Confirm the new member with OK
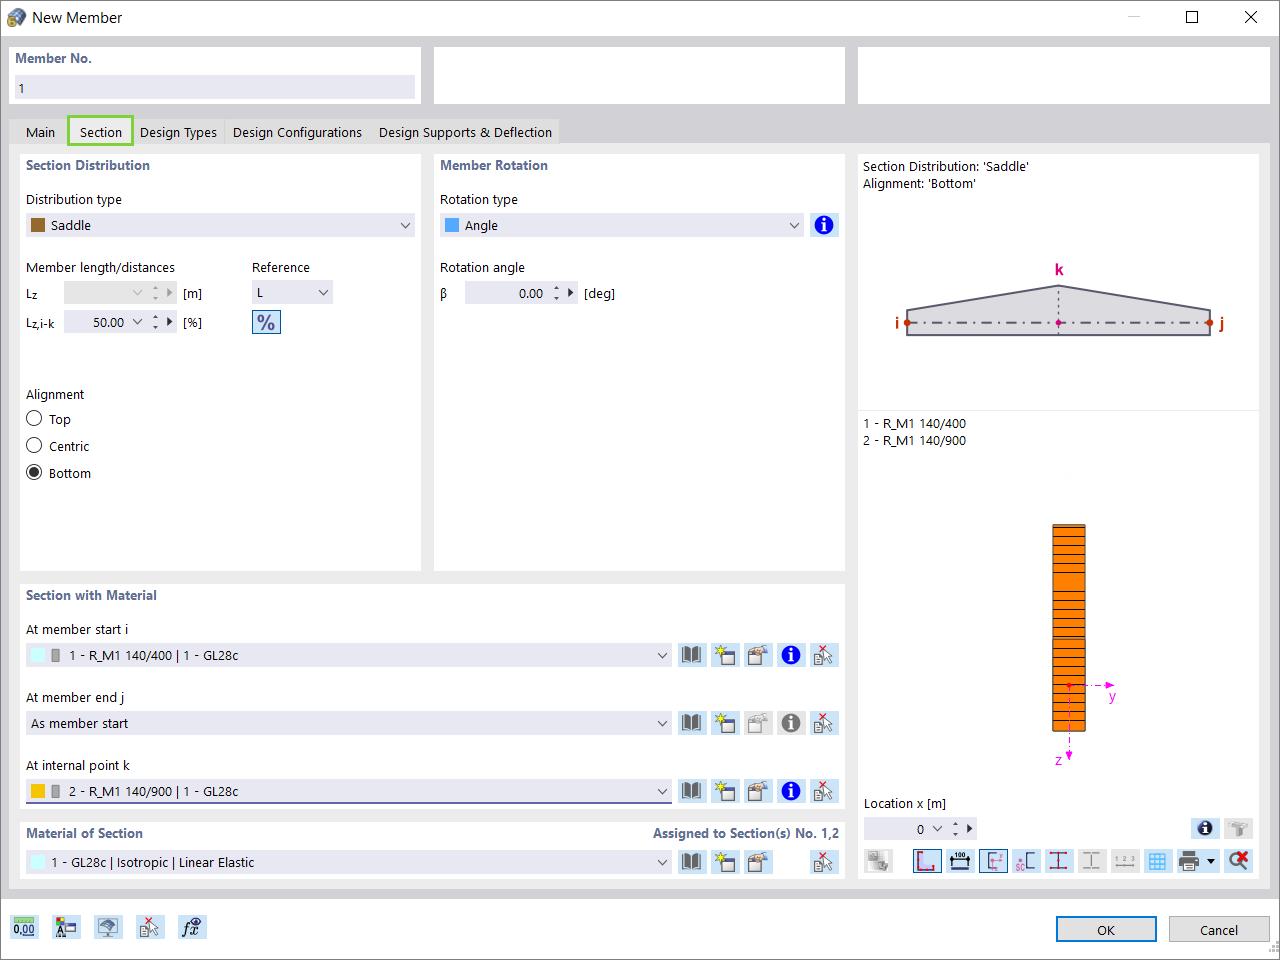1280x960 pixels. (1106, 929)
